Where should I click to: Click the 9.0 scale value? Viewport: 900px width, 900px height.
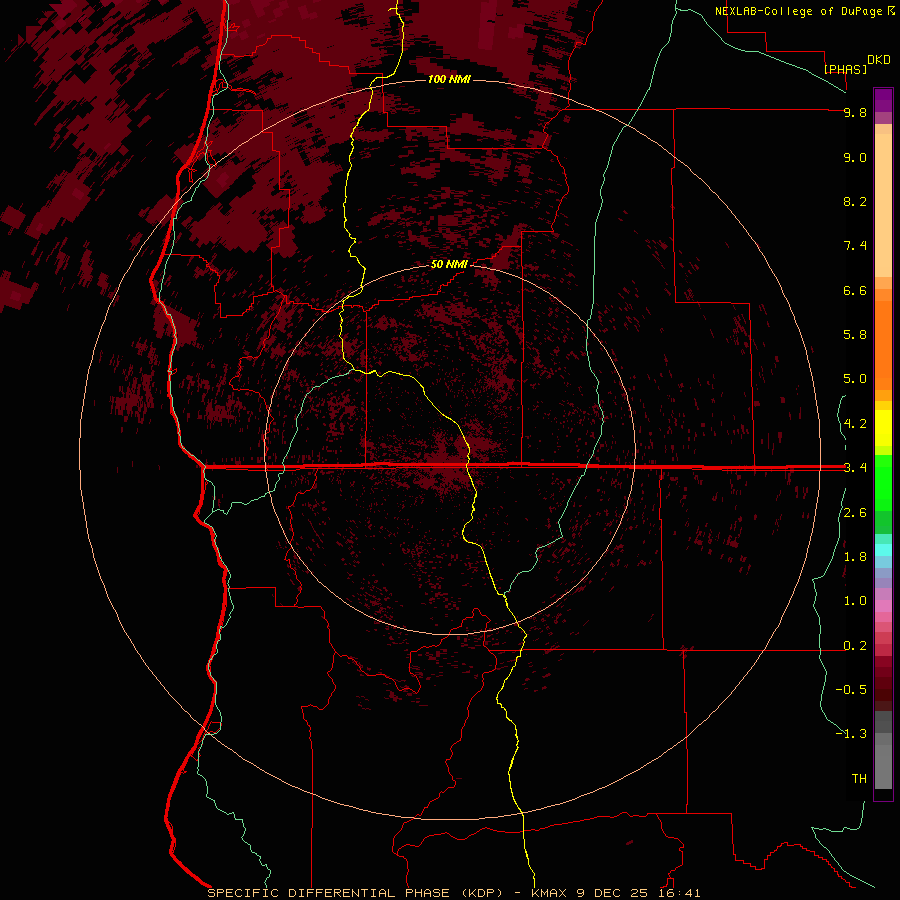point(855,157)
